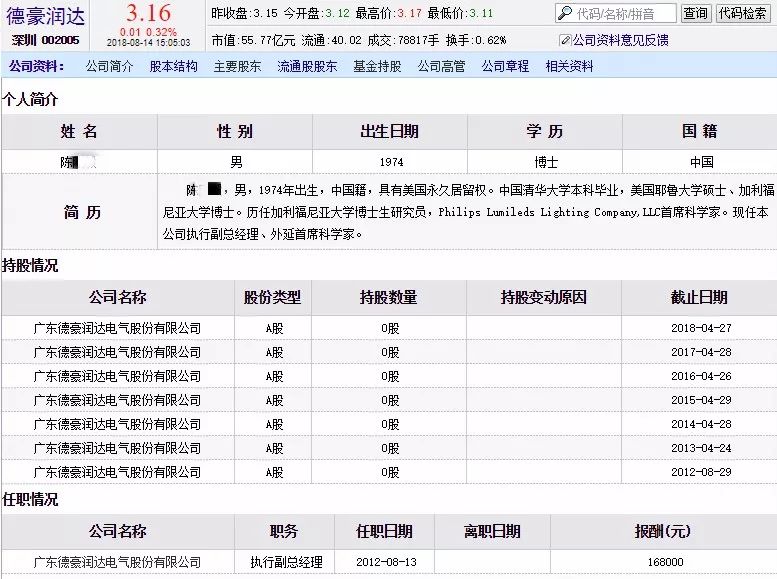
Task: Focus the 代码/名称/拼音 search field
Action: click(x=616, y=13)
